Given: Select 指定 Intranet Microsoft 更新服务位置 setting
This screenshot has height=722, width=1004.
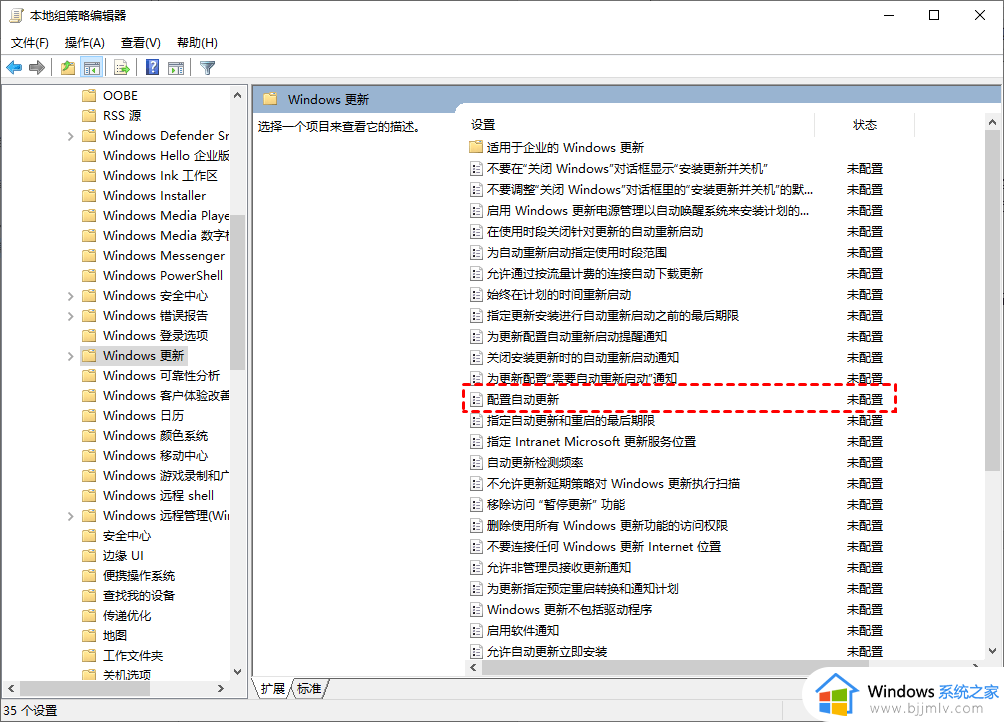Looking at the screenshot, I should [x=591, y=442].
